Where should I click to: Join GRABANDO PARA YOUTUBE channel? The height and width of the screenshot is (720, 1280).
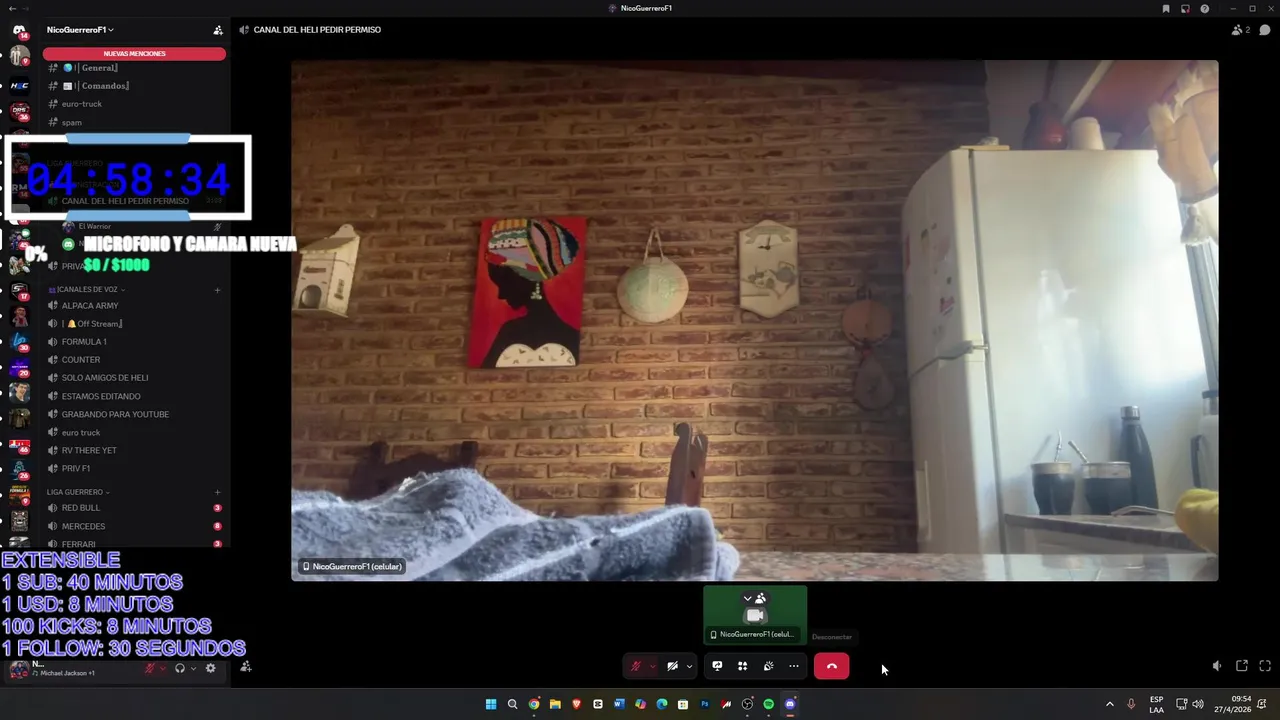pos(134,414)
